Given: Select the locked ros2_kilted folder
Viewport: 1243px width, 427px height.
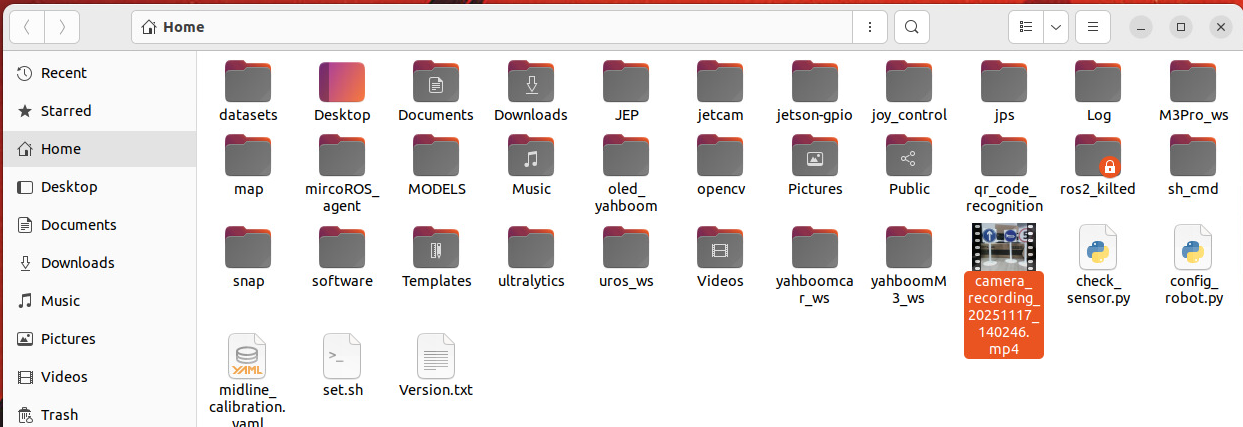Looking at the screenshot, I should point(1098,156).
